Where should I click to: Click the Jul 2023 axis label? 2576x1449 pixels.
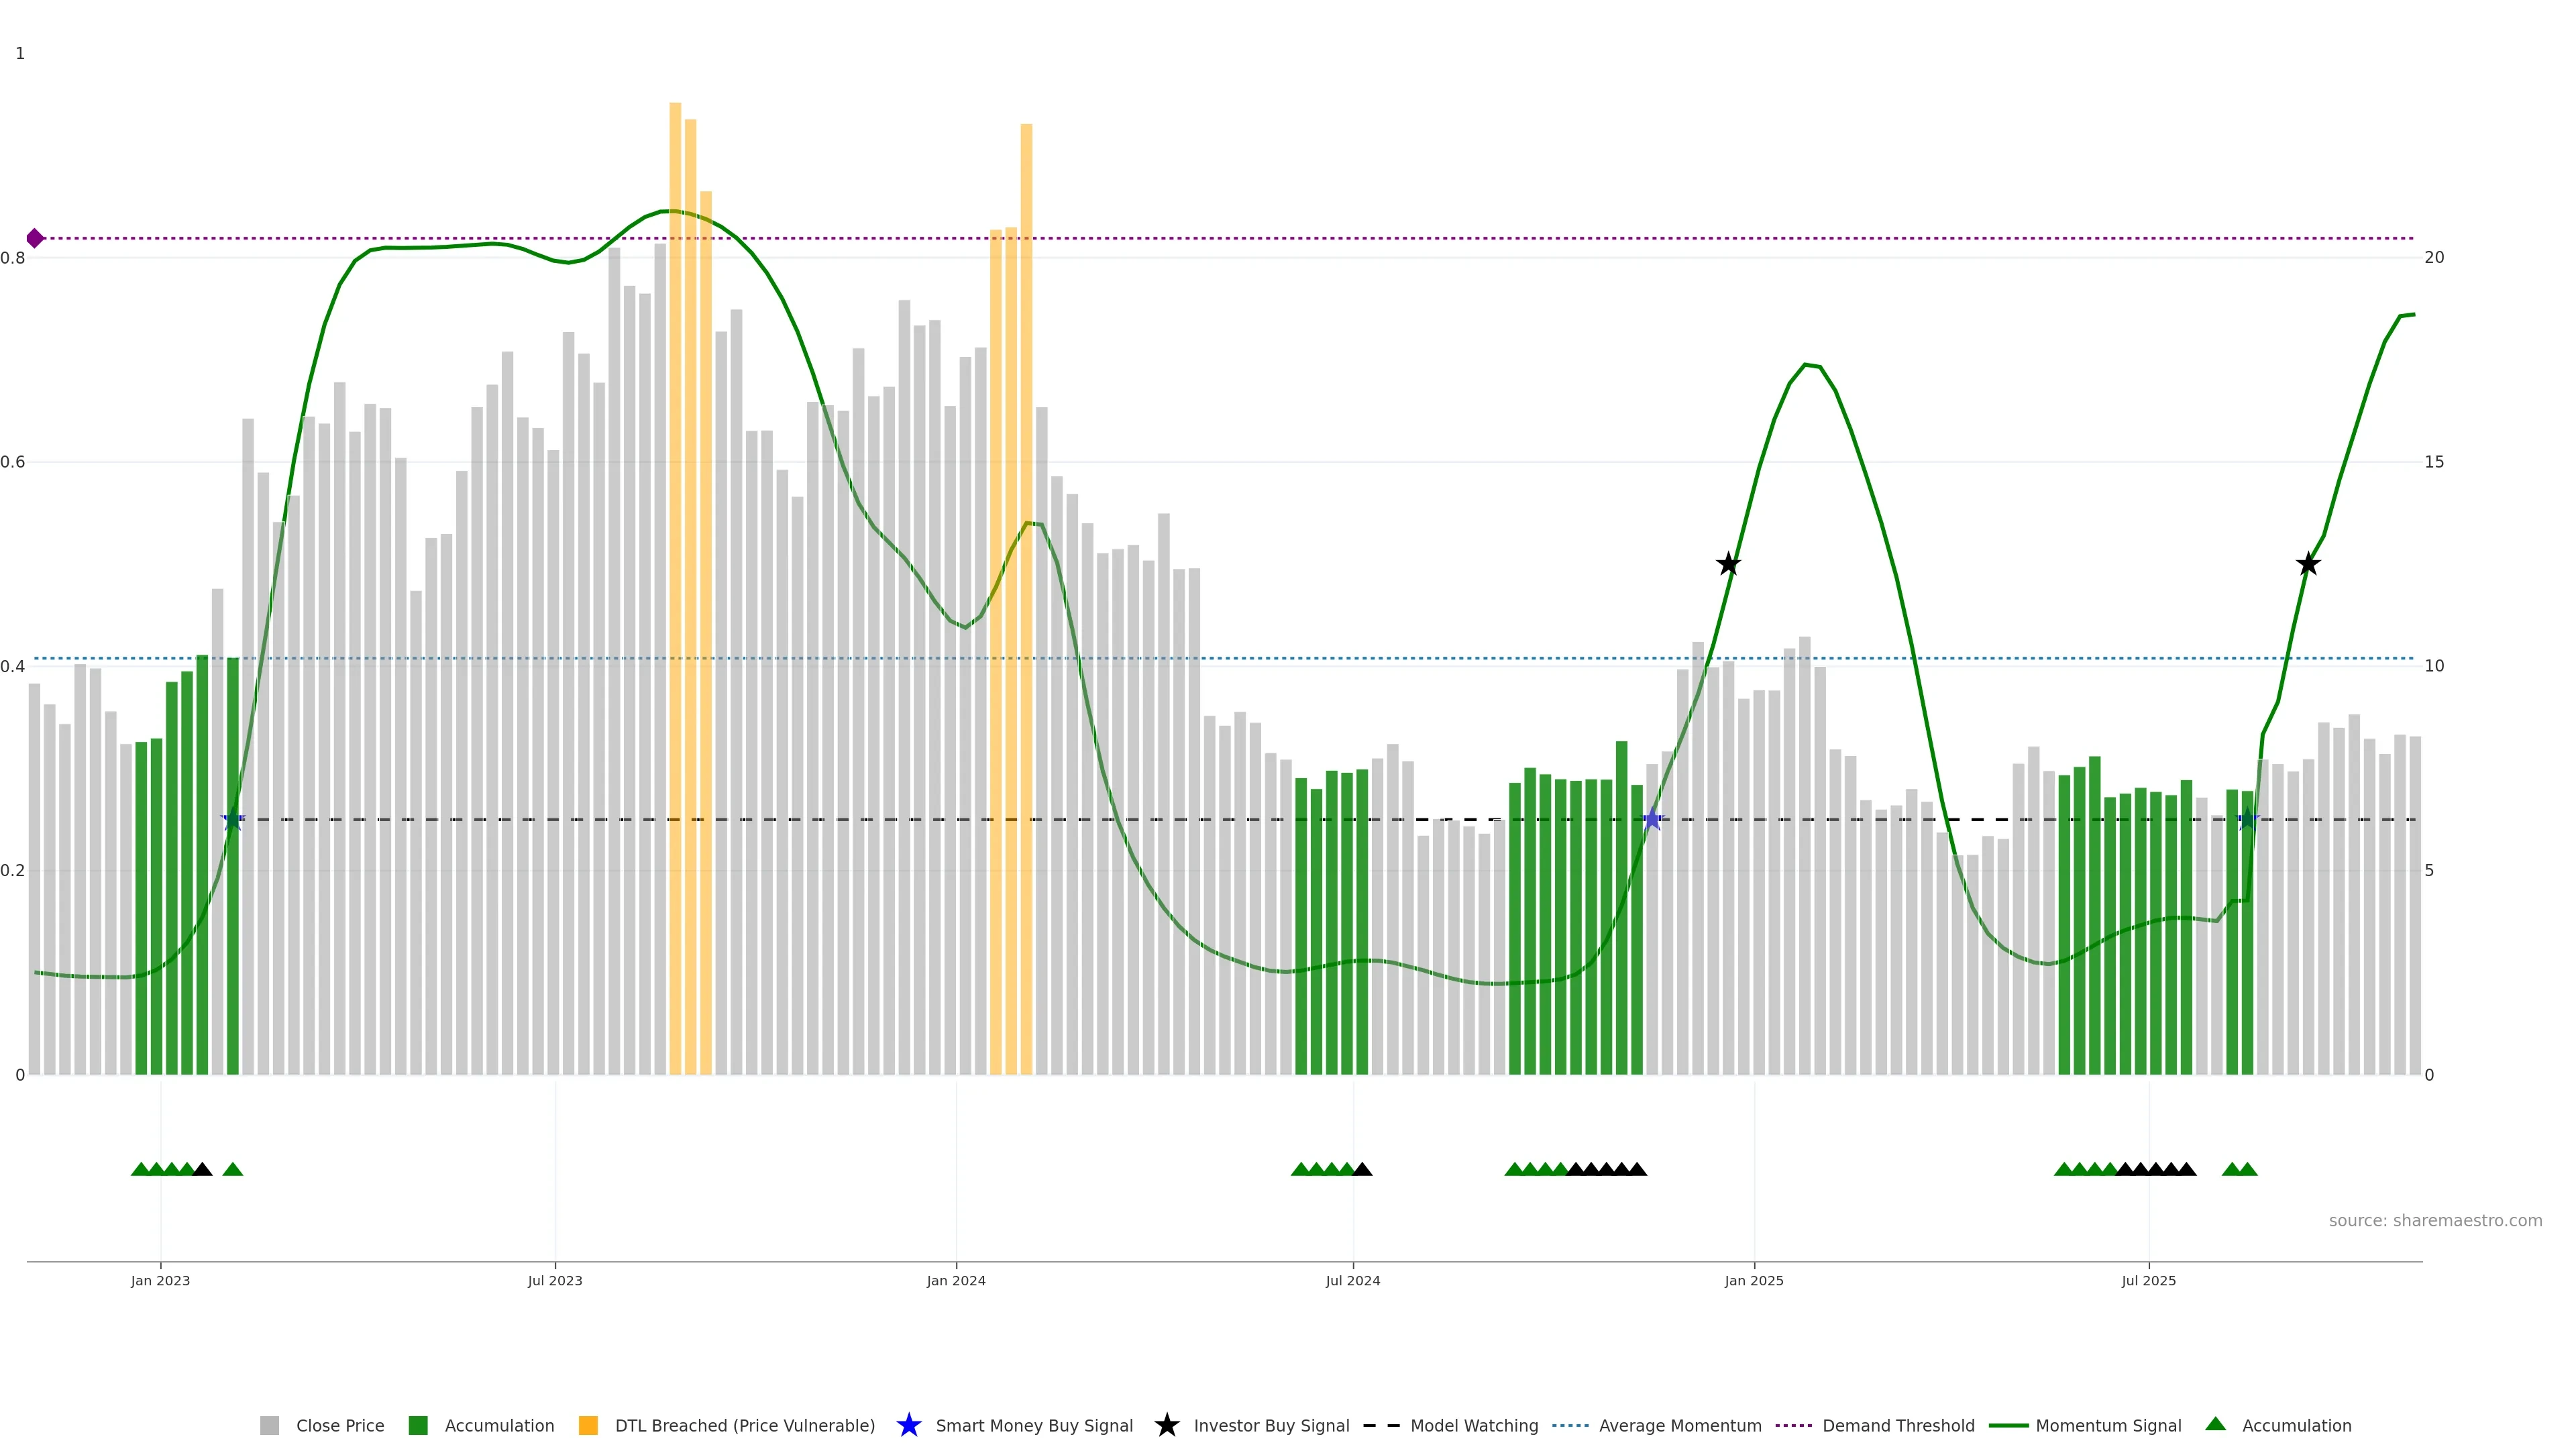pos(555,1281)
